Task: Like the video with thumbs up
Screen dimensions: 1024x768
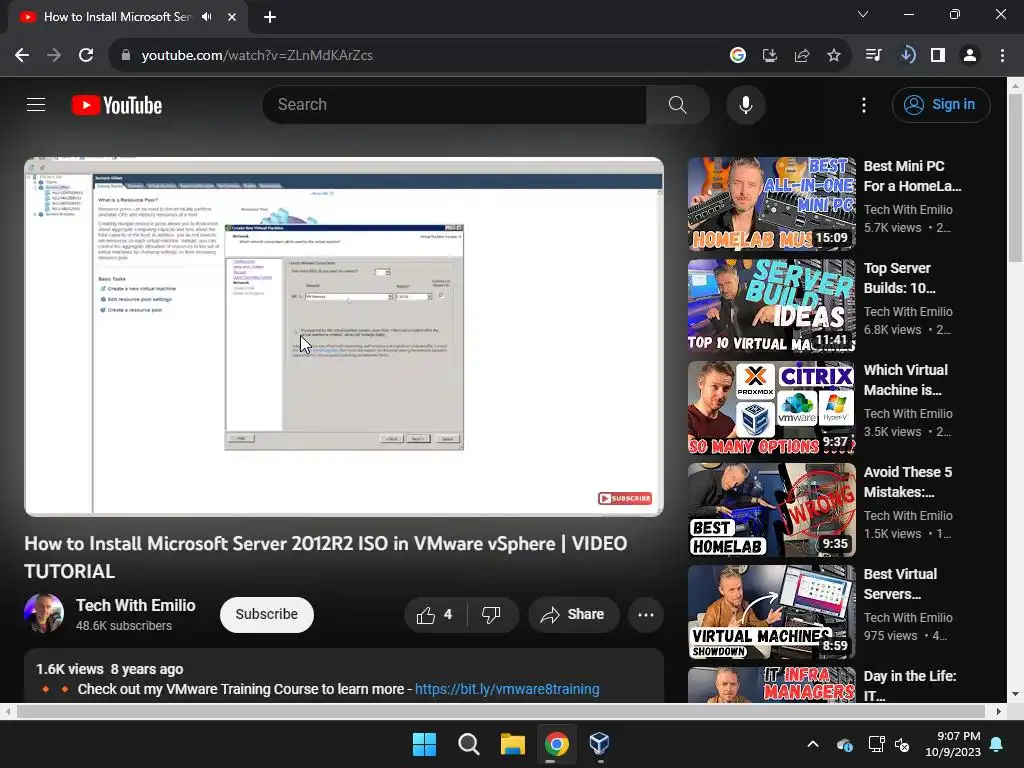Action: (x=435, y=615)
